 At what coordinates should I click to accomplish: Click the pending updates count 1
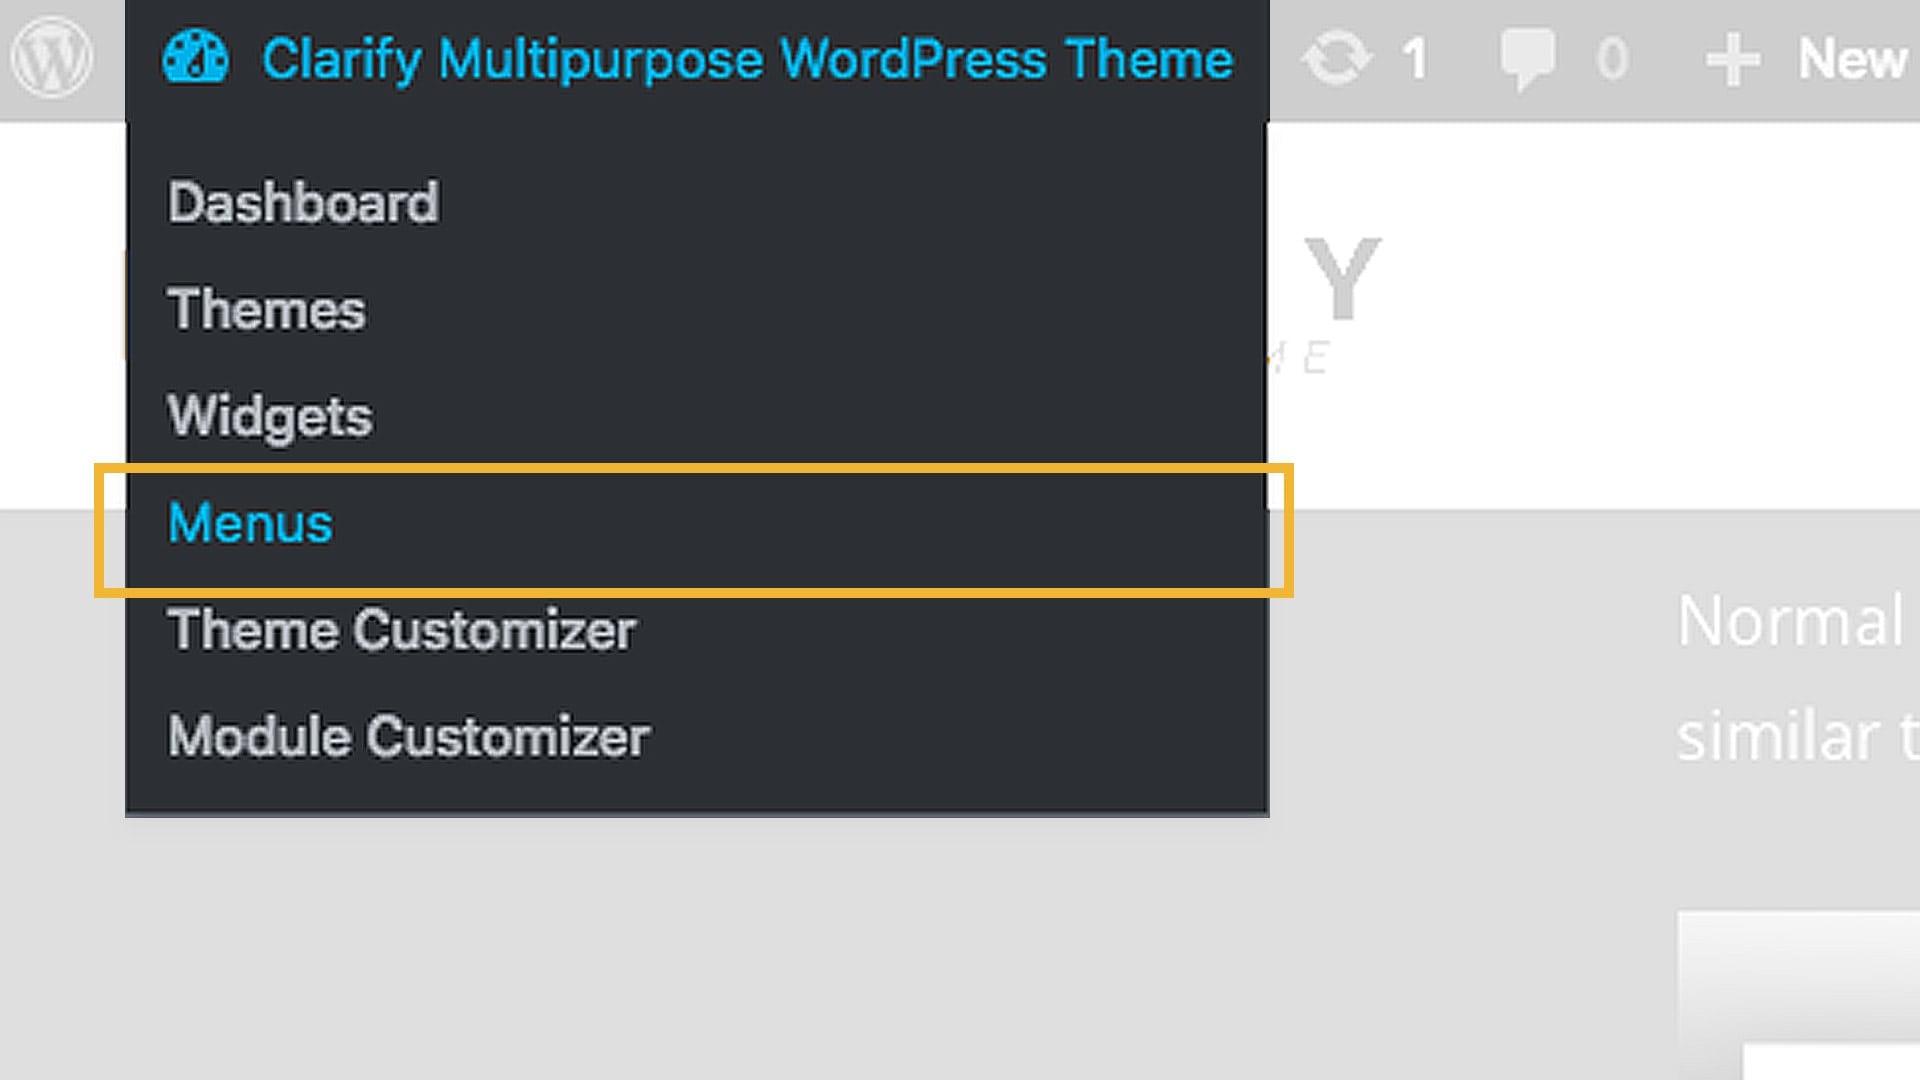point(1415,59)
